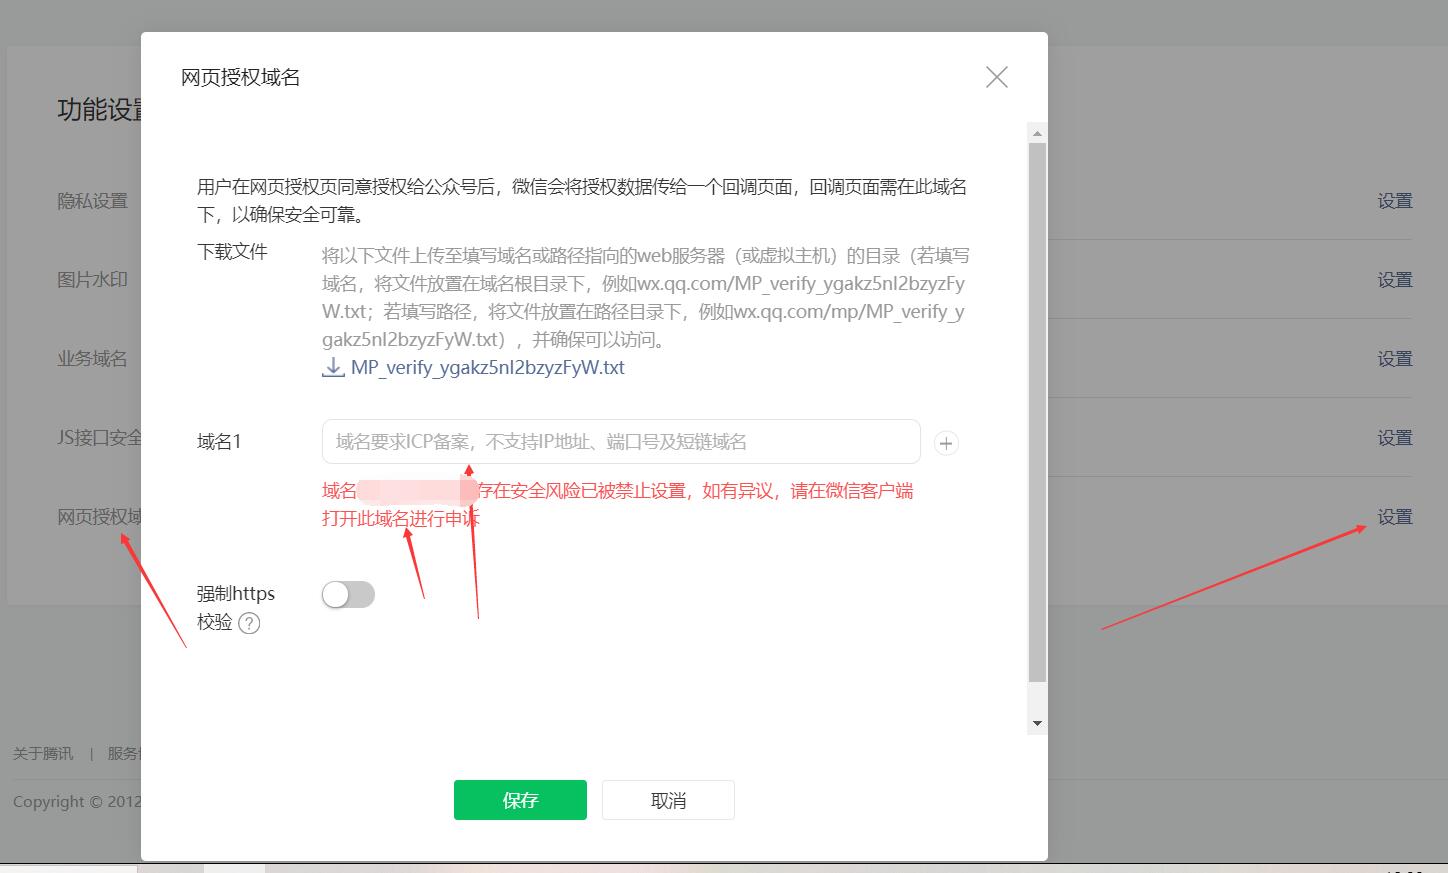Select the 隐私设置 label in the settings list
The width and height of the screenshot is (1448, 873).
click(x=92, y=201)
